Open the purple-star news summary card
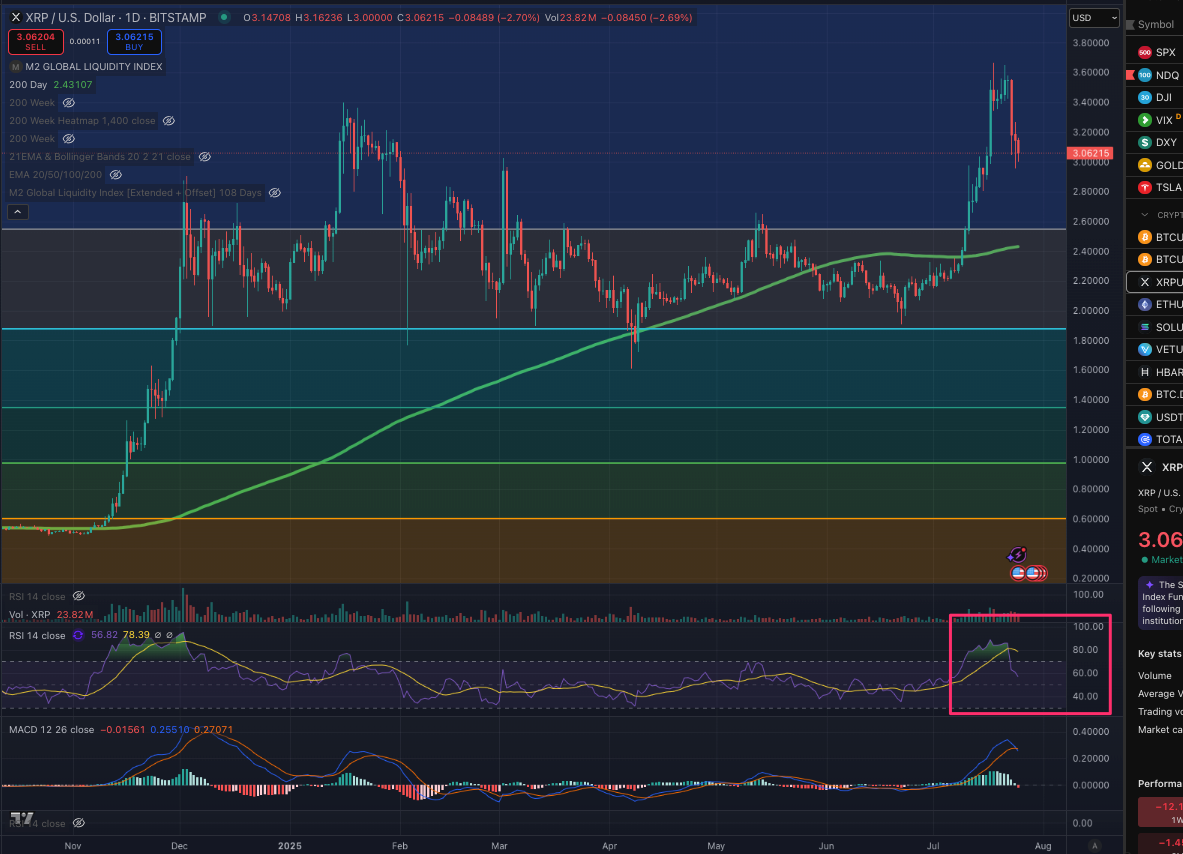 click(x=1160, y=602)
